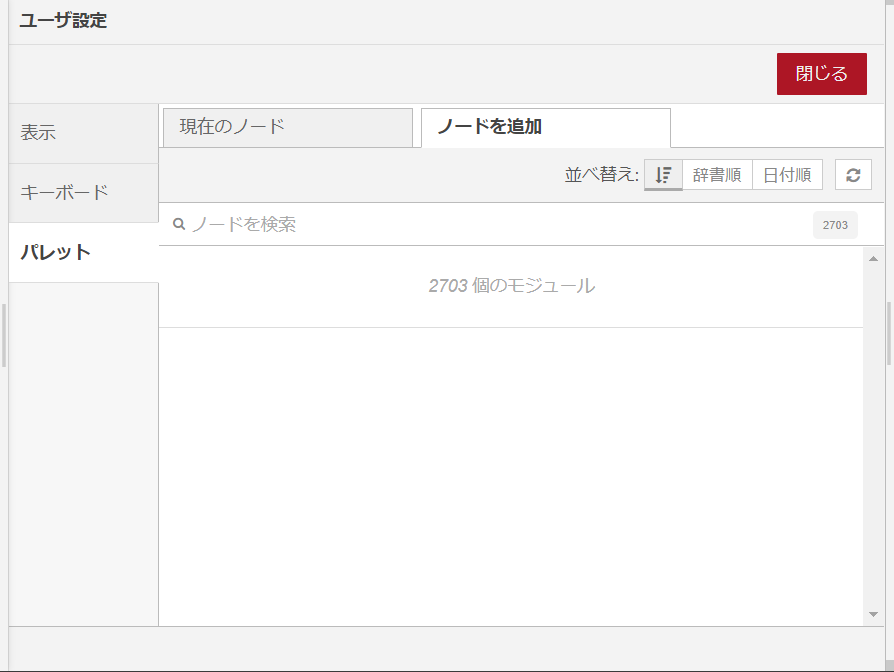Click the 2703 result count badge
This screenshot has height=672, width=894.
point(835,225)
